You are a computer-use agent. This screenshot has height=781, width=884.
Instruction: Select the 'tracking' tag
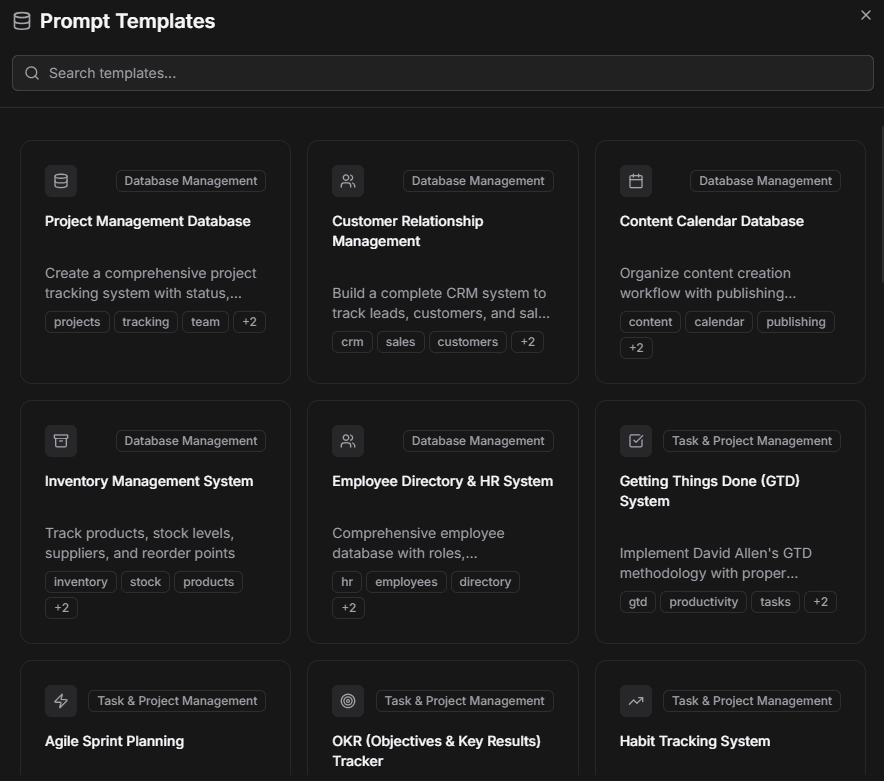click(145, 322)
